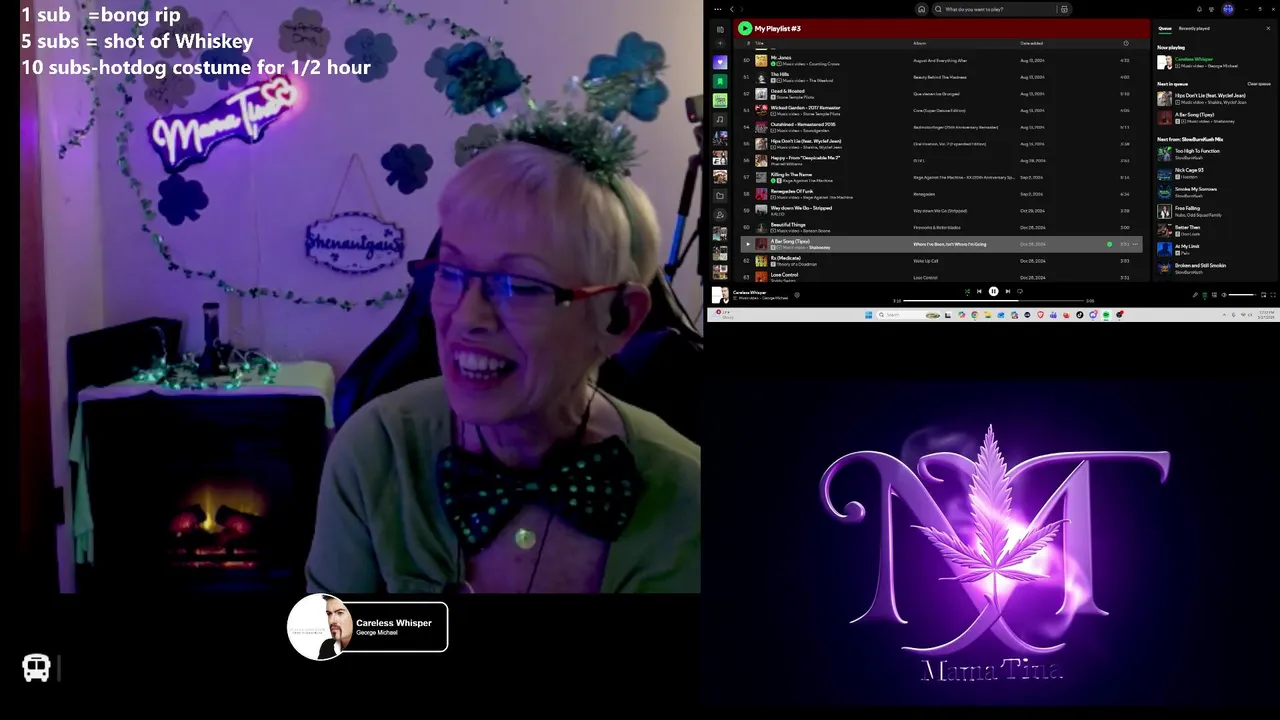Viewport: 1280px width, 720px height.
Task: Seek on the song progress bar
Action: pyautogui.click(x=995, y=301)
